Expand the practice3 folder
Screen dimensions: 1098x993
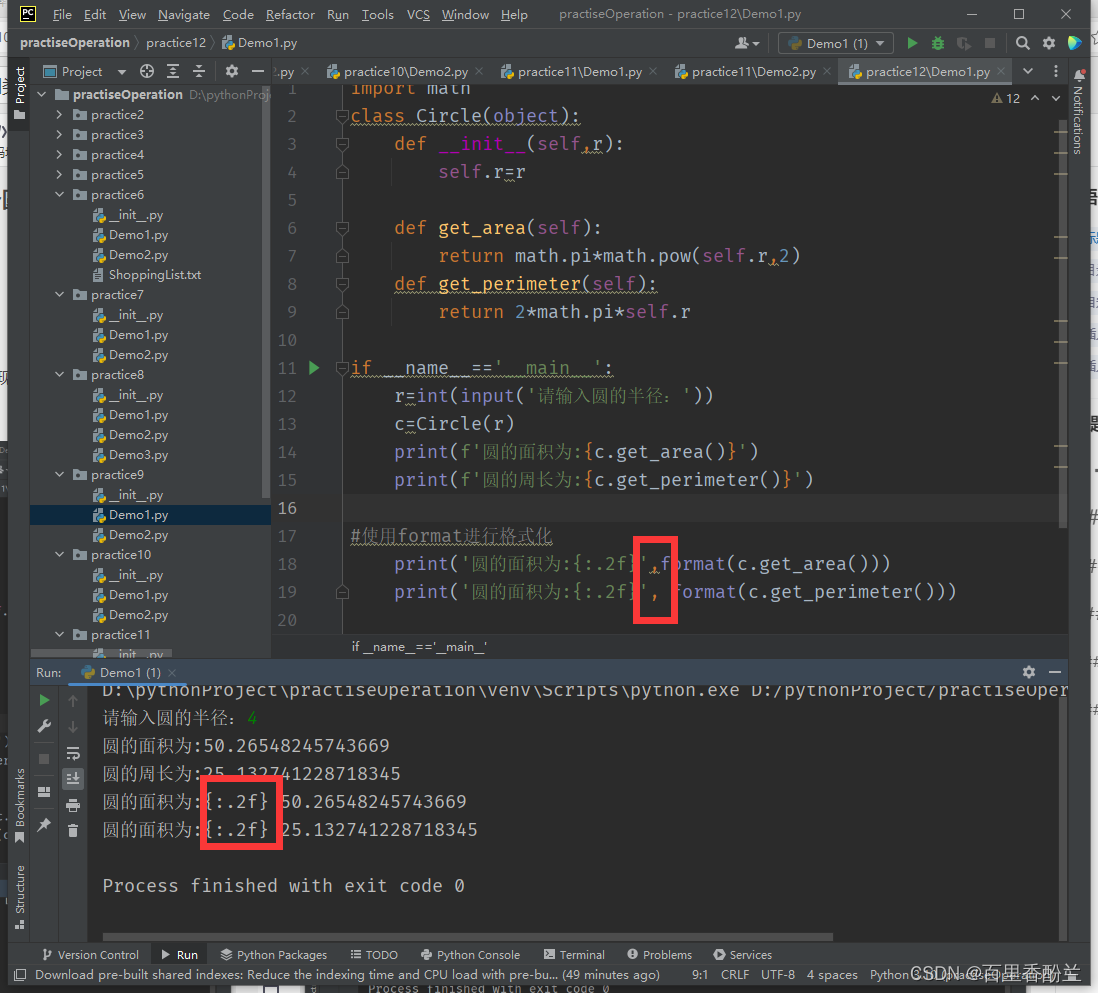[x=60, y=134]
